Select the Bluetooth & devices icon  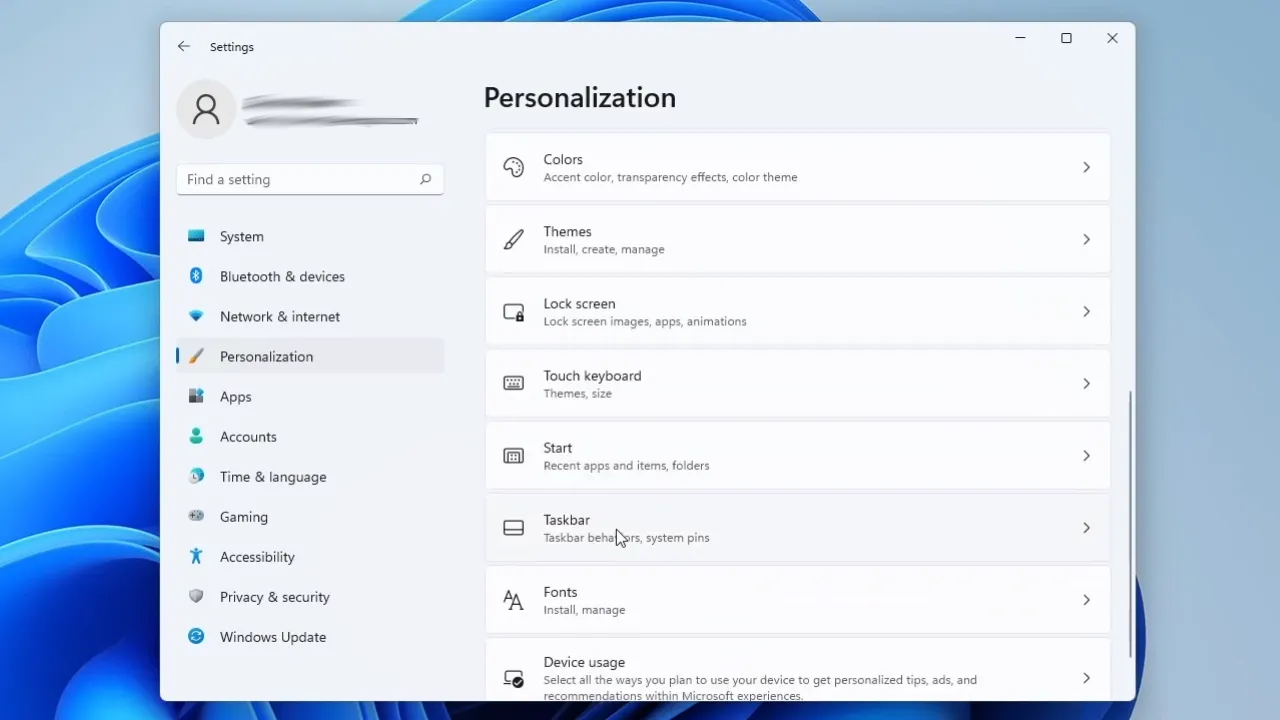click(x=196, y=276)
